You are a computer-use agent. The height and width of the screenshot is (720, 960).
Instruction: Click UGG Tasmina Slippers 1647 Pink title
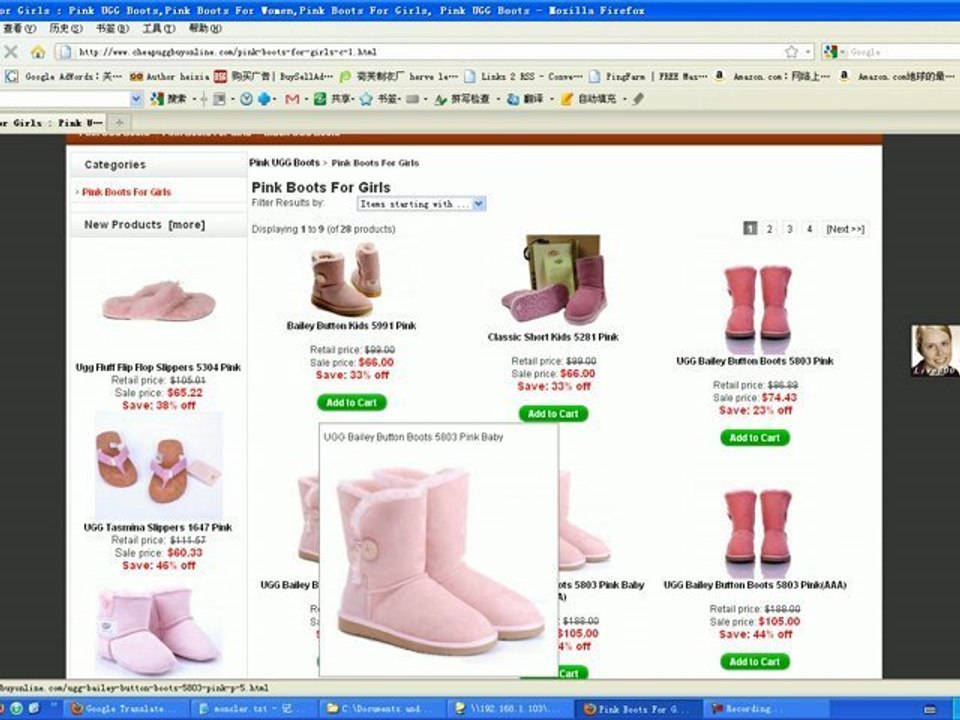[158, 527]
